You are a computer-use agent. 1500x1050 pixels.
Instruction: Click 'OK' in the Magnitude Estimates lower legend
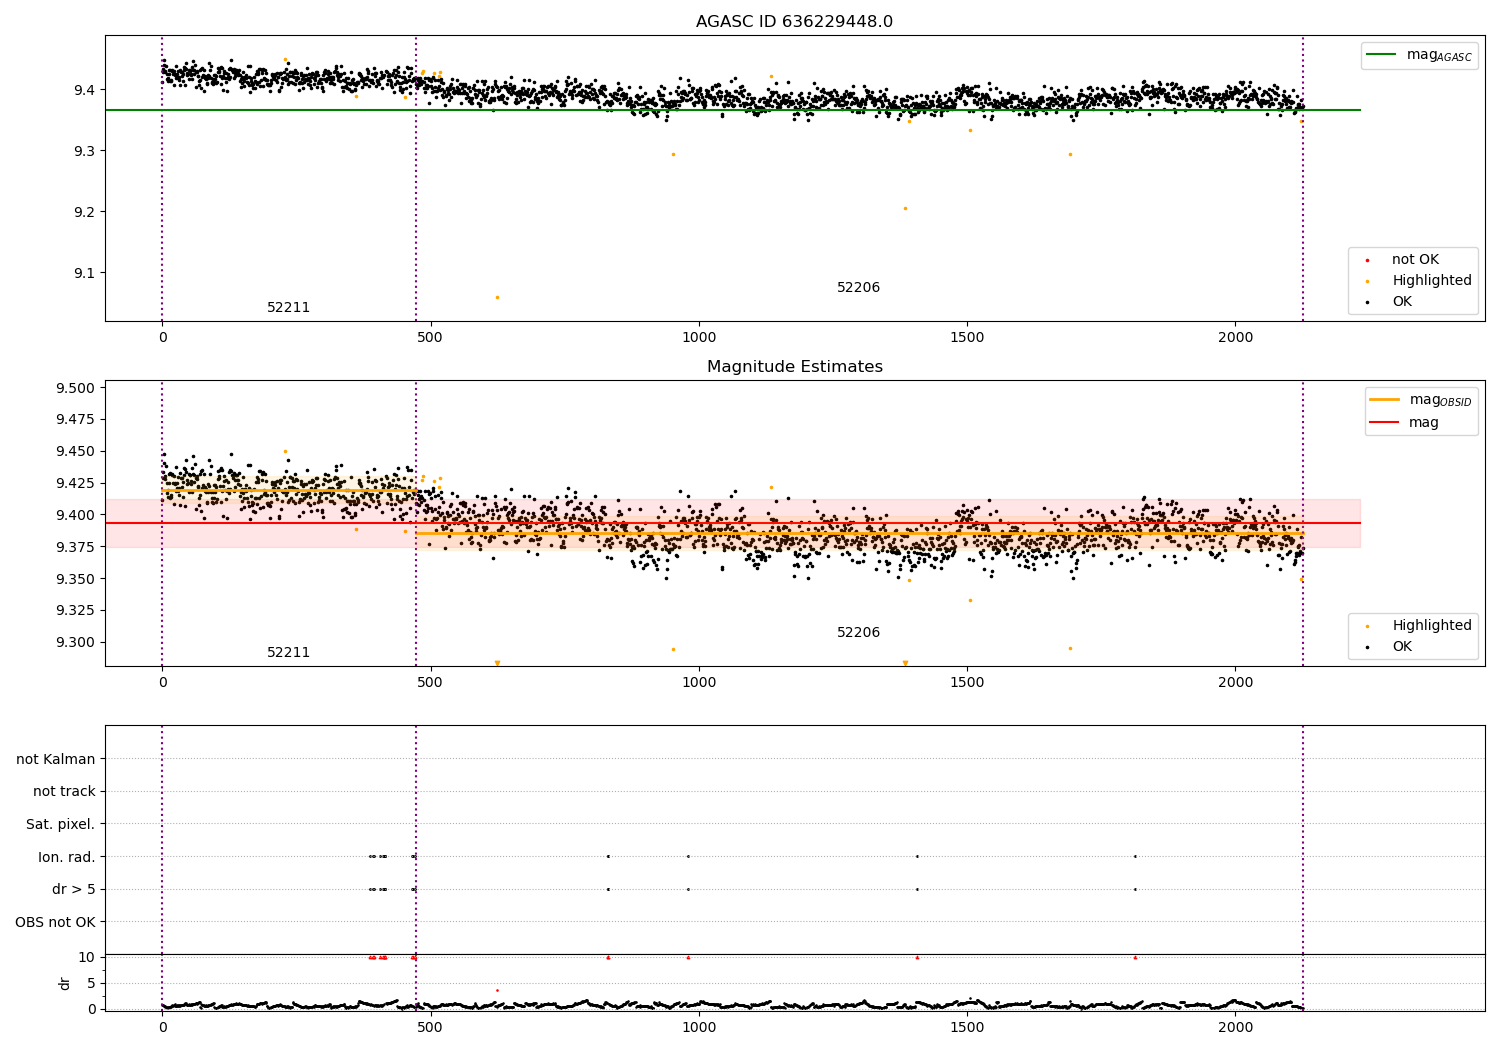pos(1402,647)
